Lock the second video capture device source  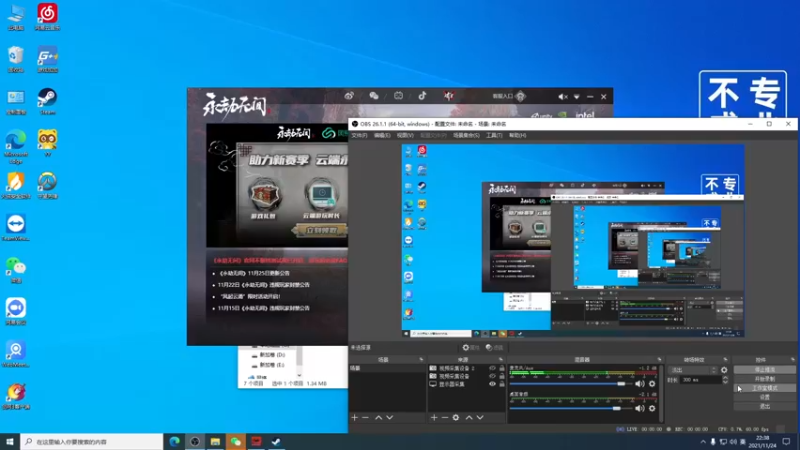click(502, 376)
